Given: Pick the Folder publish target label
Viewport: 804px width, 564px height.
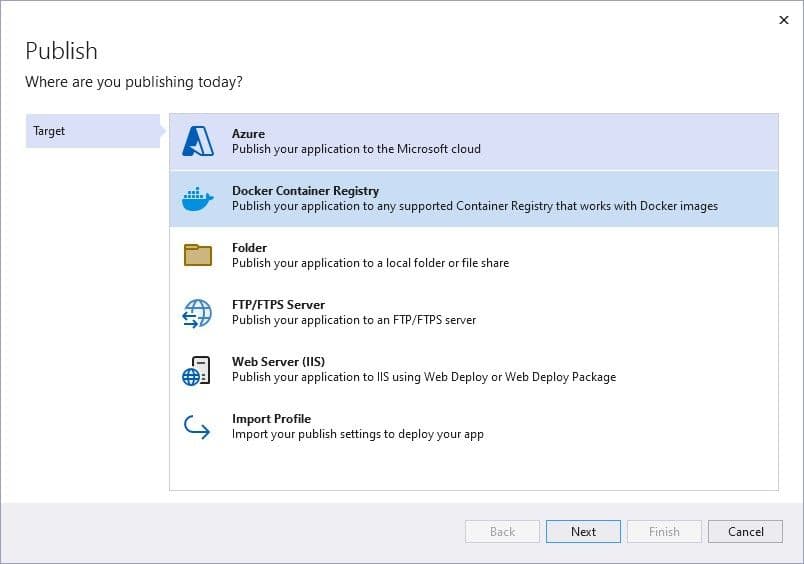Looking at the screenshot, I should click(249, 248).
